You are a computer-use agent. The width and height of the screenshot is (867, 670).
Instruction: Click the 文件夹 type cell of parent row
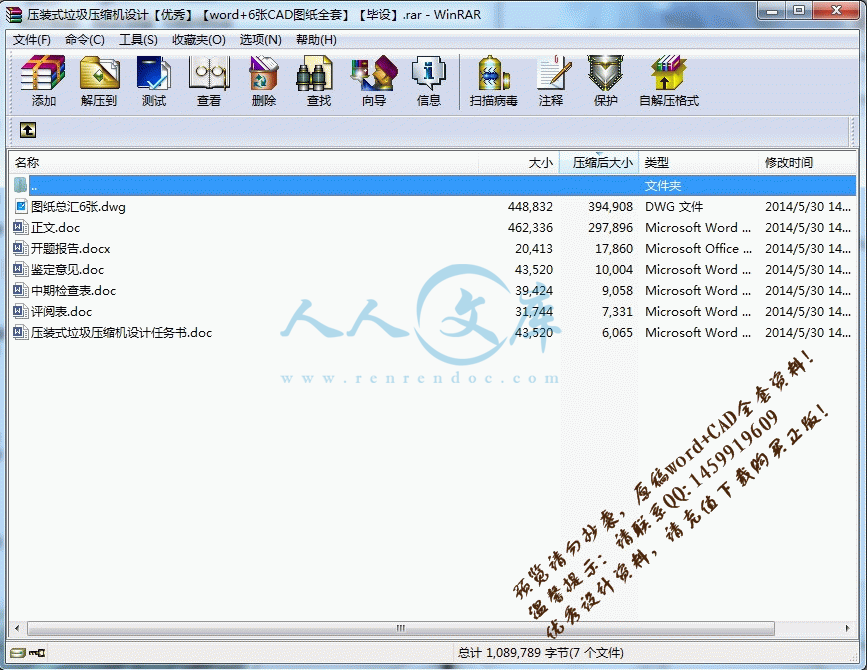(x=662, y=186)
